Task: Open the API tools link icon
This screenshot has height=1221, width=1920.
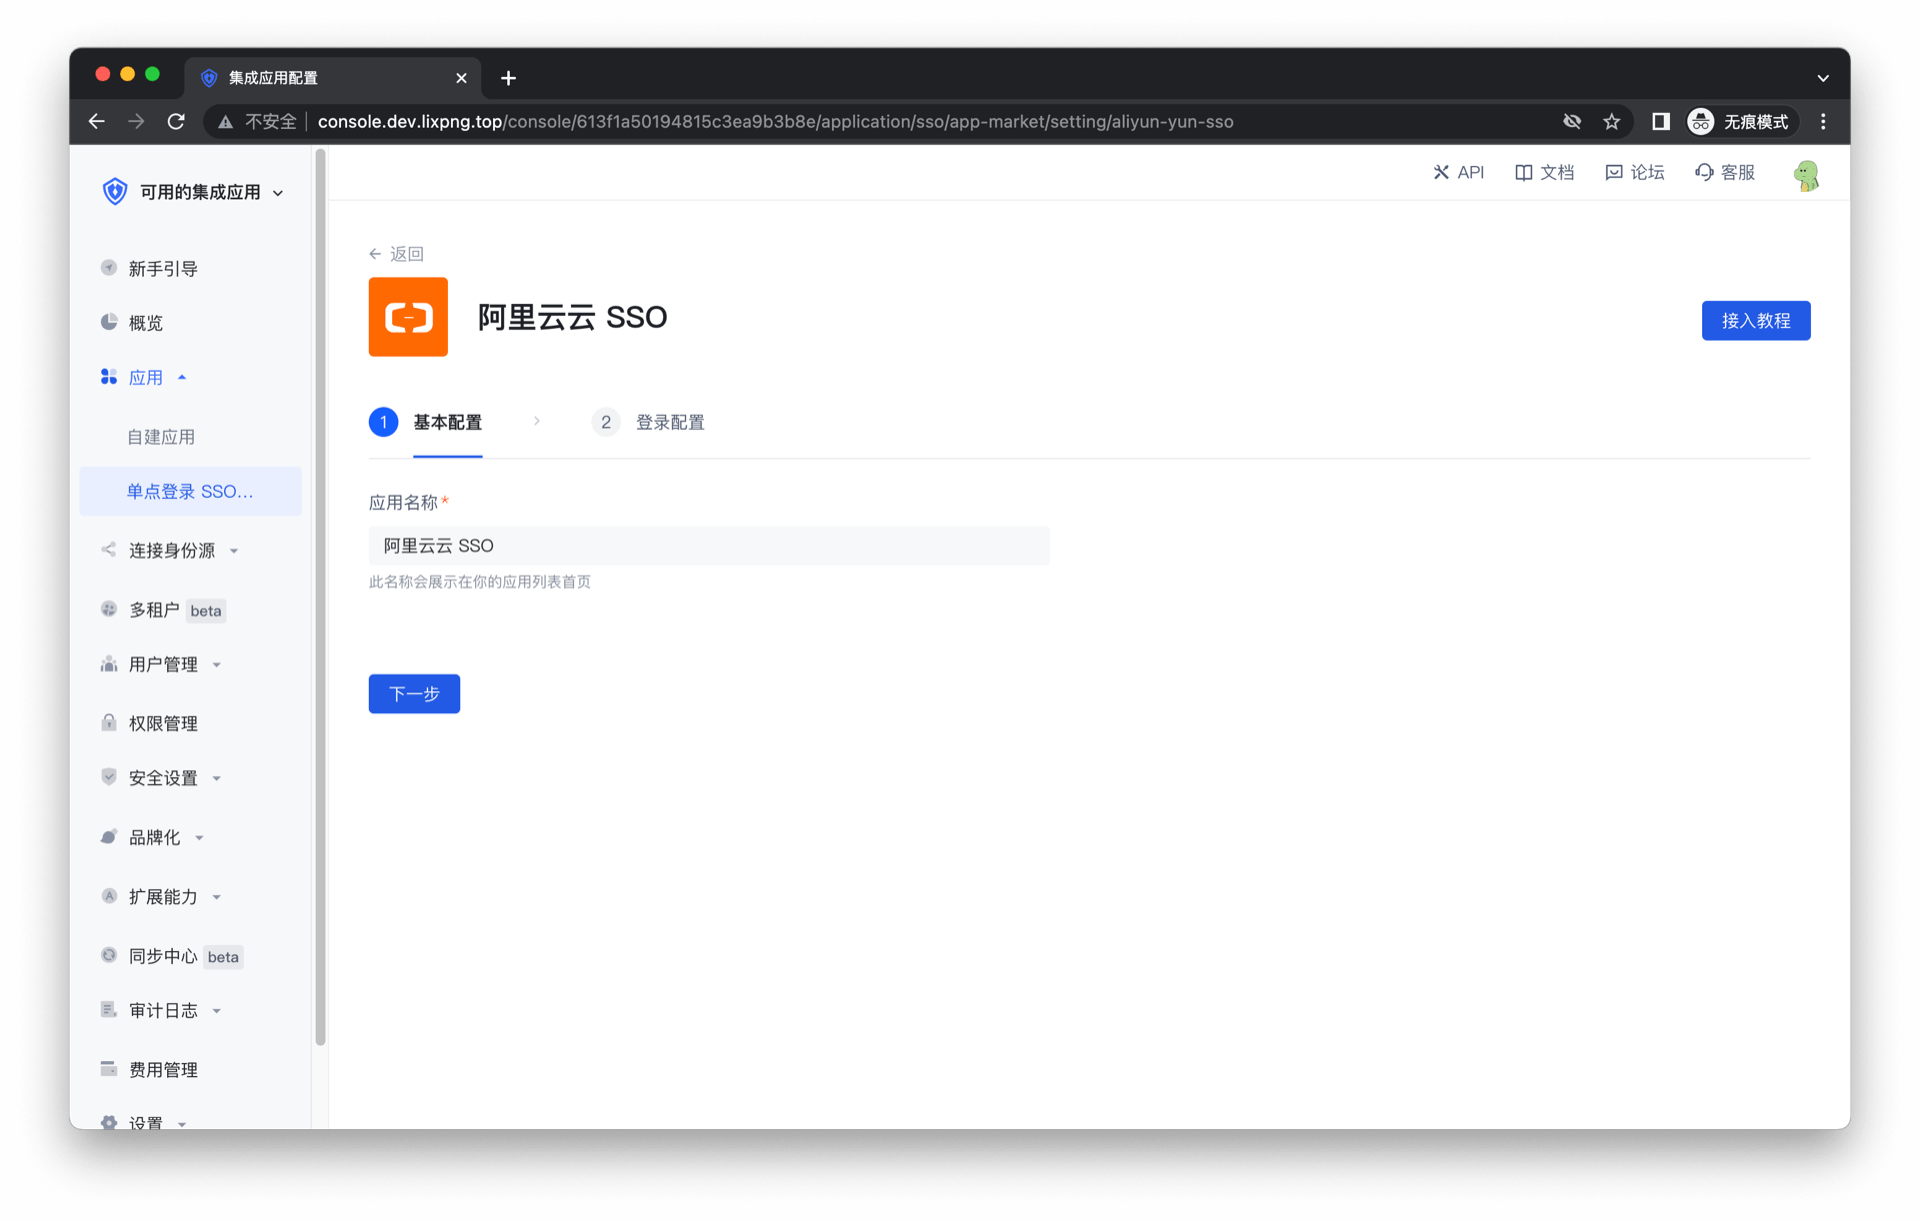Action: (1441, 172)
